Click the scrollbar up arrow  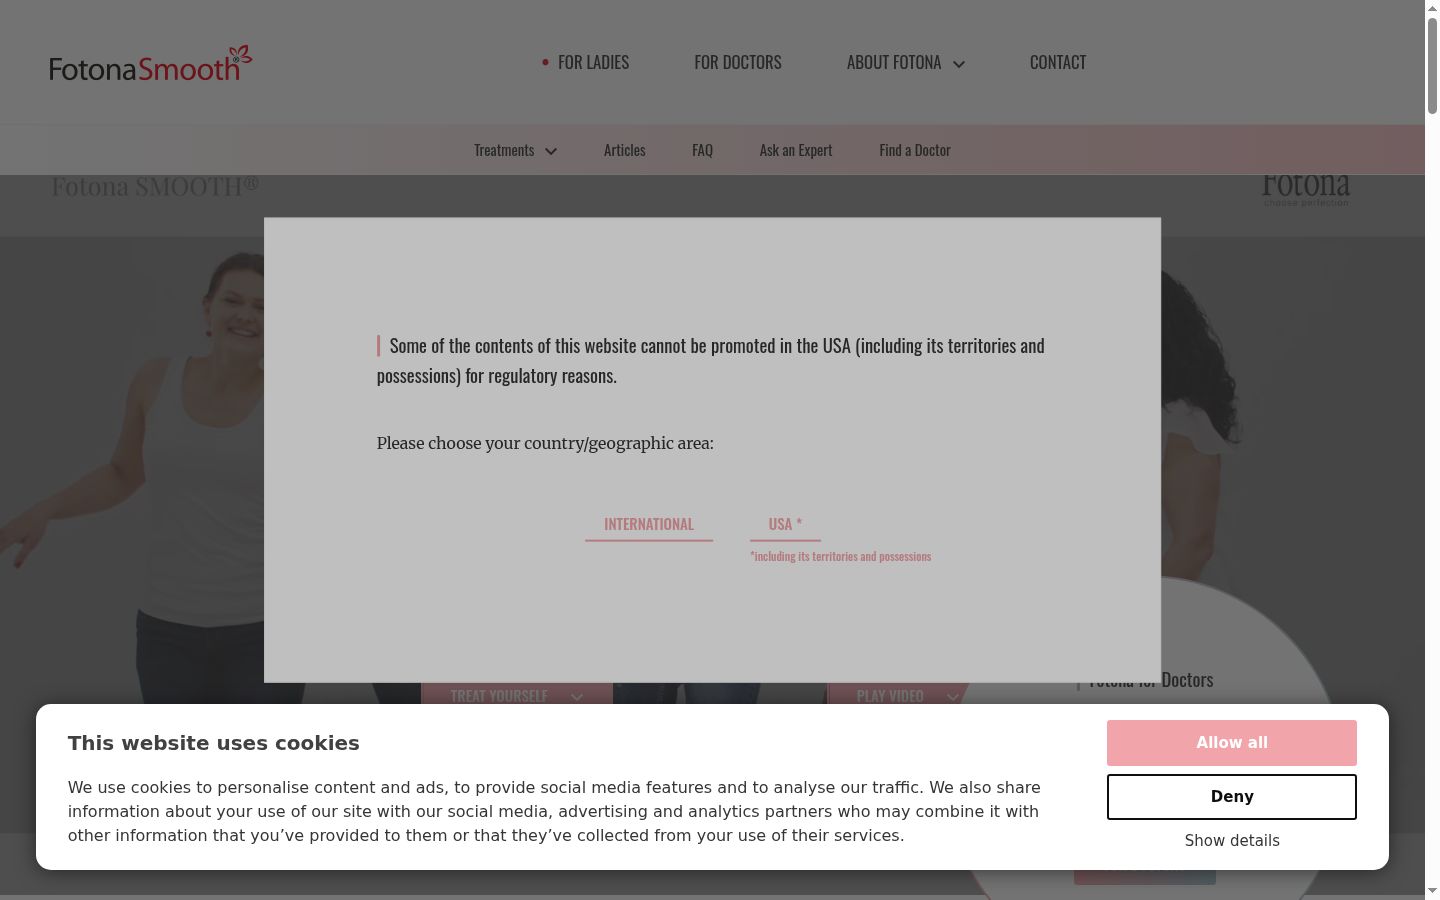click(x=1432, y=8)
